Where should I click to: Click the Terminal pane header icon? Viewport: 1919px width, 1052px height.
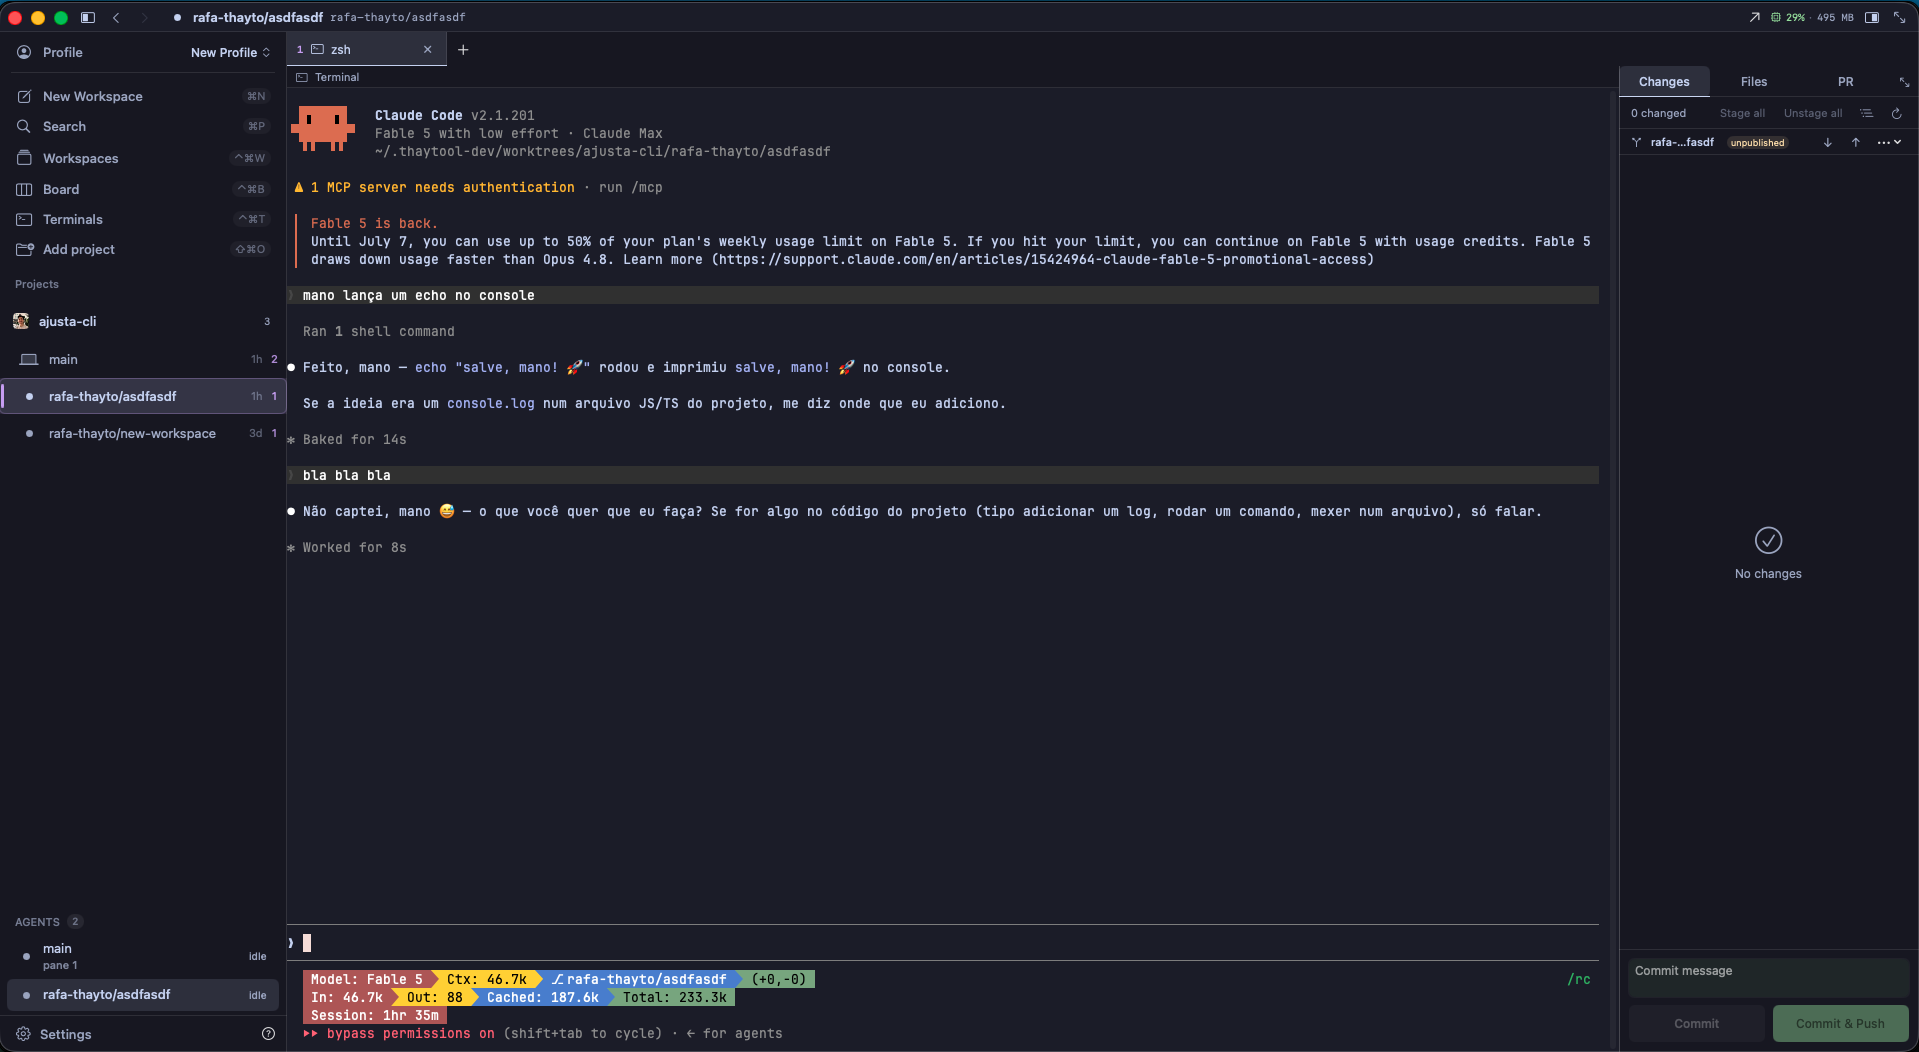[302, 77]
